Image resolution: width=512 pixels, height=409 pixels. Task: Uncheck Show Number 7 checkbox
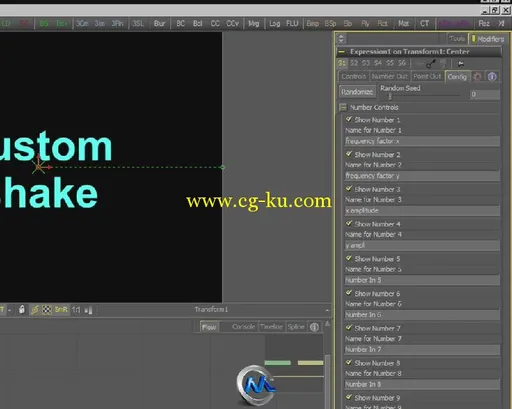349,327
